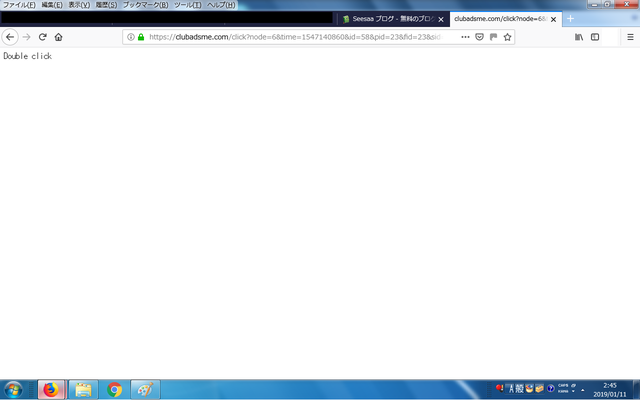640x400 pixels.
Task: Show site information via the info icon
Action: click(x=131, y=37)
